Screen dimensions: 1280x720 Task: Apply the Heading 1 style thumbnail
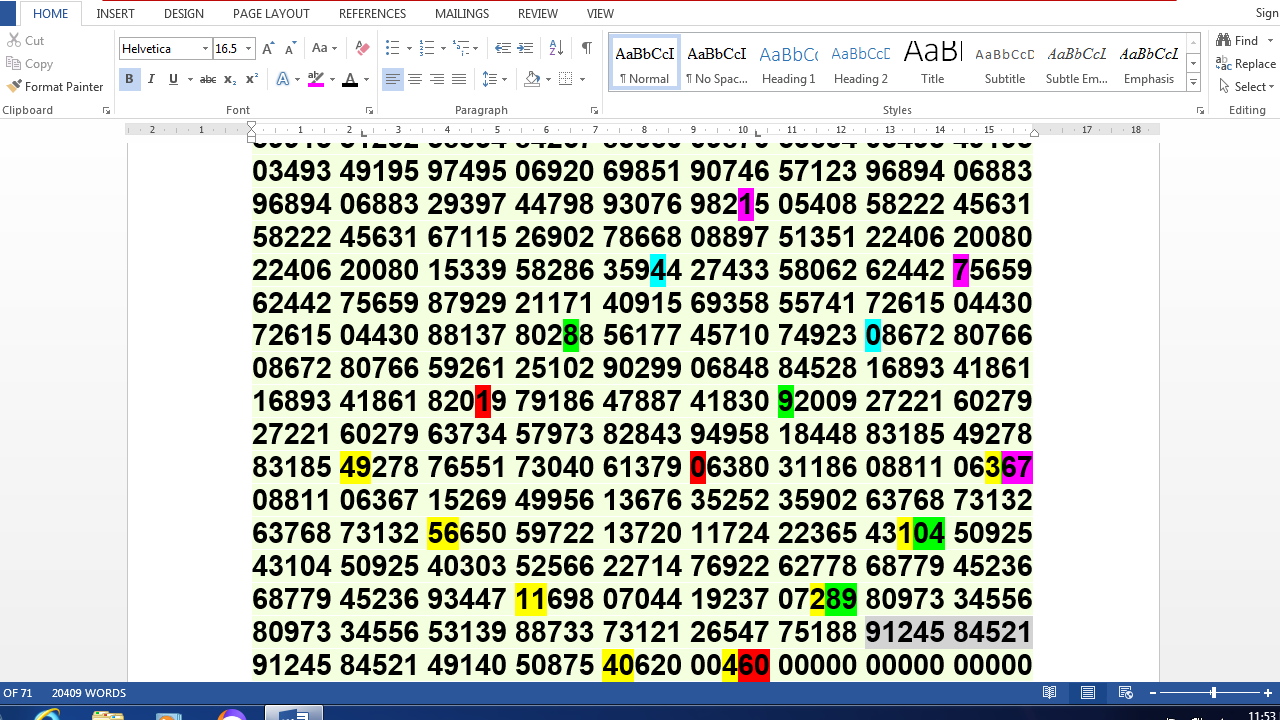point(788,64)
